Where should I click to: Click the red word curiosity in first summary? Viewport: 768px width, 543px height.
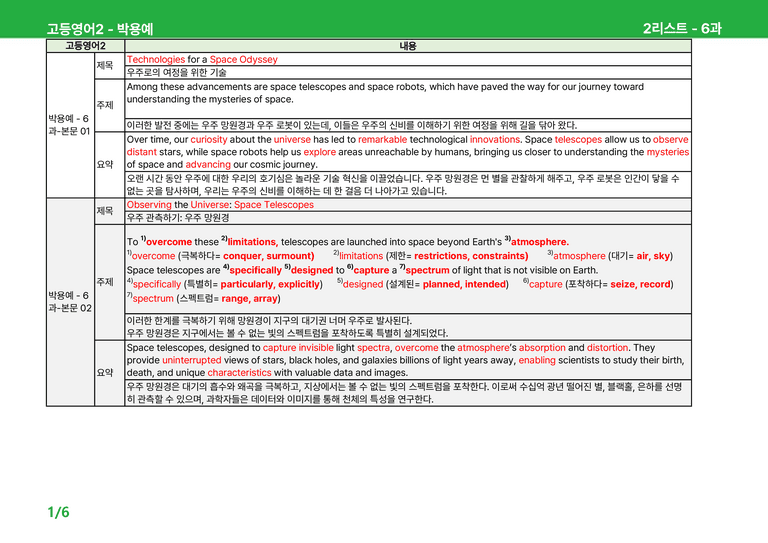click(x=209, y=140)
